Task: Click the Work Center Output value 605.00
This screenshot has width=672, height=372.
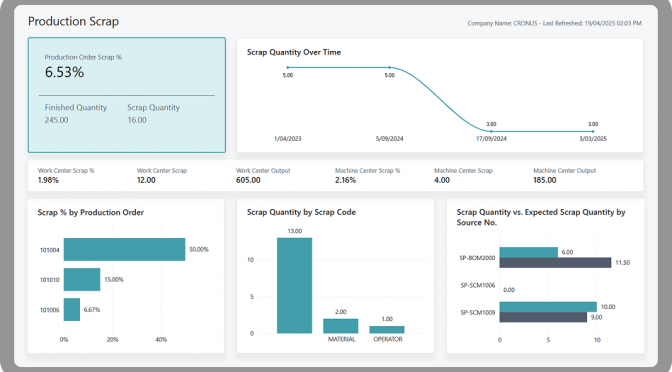Action: pos(248,180)
